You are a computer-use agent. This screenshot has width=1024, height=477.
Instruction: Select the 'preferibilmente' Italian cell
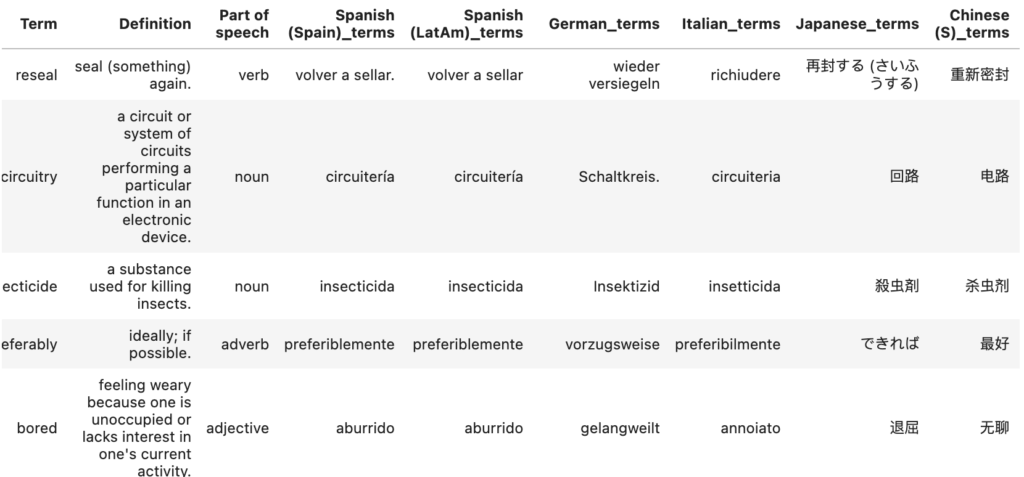point(727,344)
